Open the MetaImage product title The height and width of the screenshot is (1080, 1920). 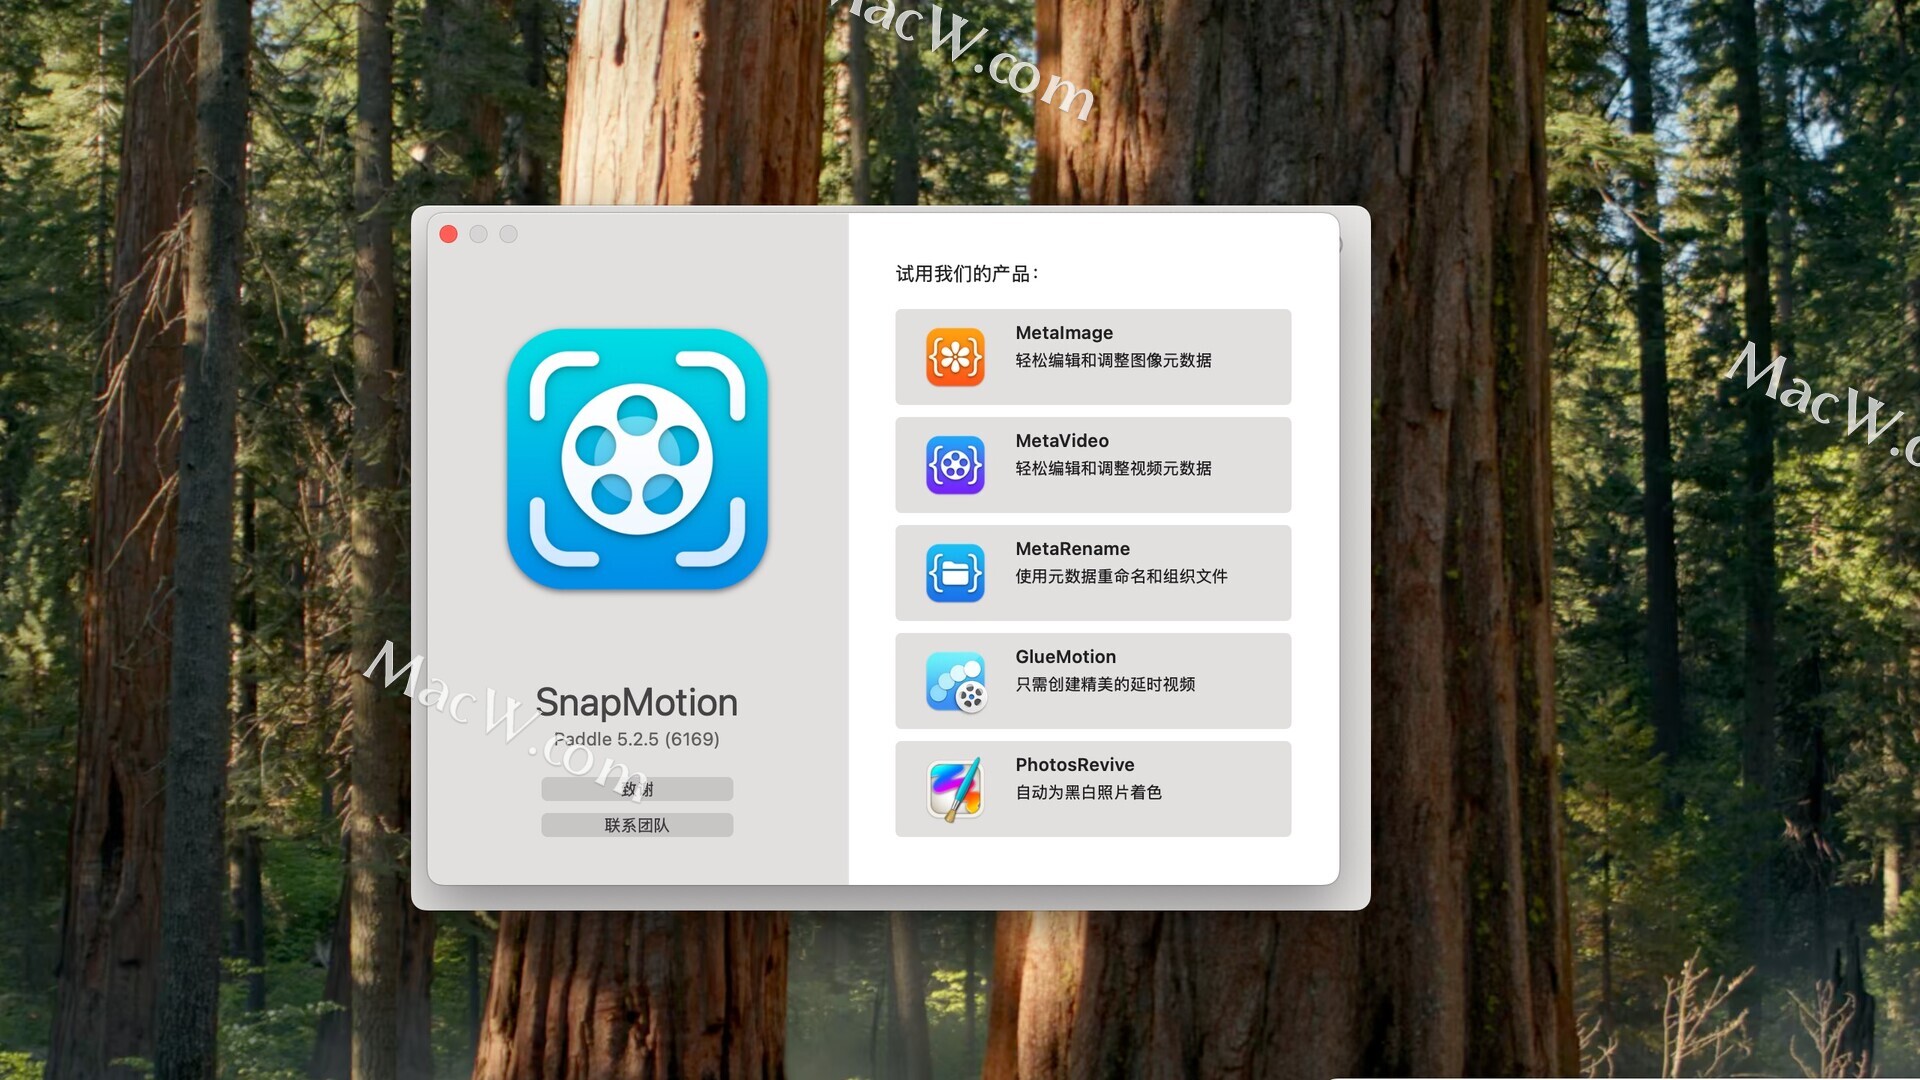(1064, 333)
